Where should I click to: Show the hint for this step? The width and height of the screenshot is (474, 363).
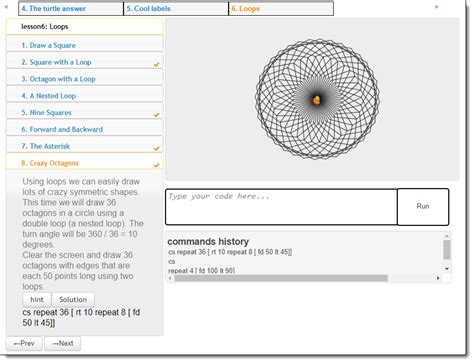tap(37, 300)
